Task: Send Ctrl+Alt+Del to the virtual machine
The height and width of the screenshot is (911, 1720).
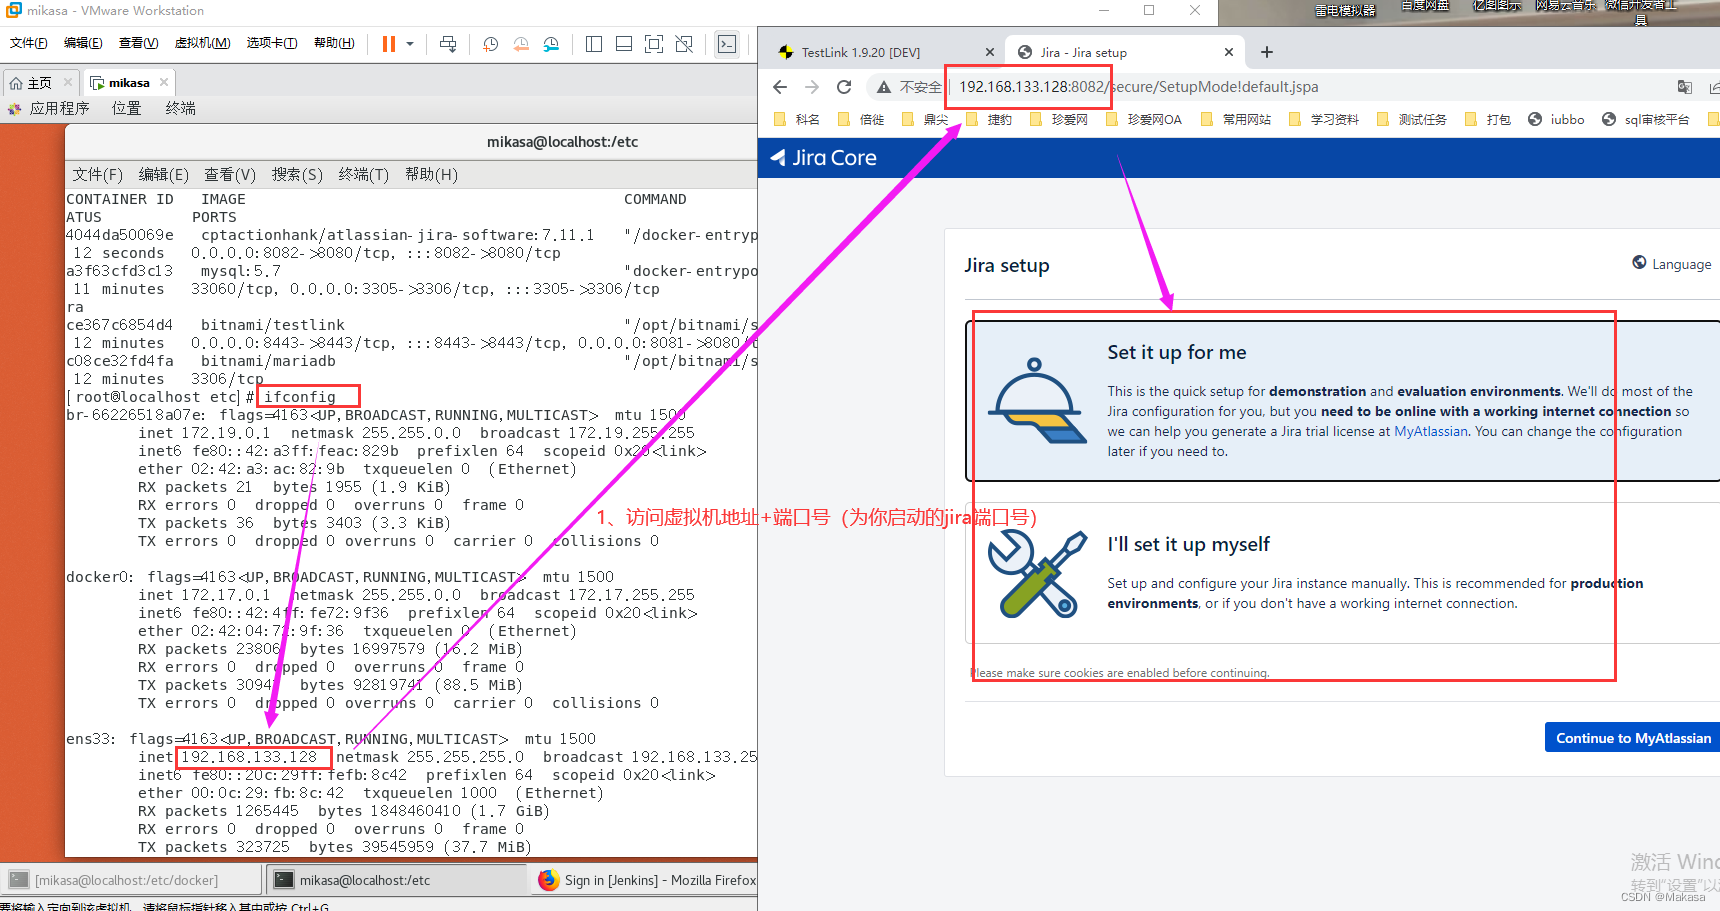Action: coord(448,44)
